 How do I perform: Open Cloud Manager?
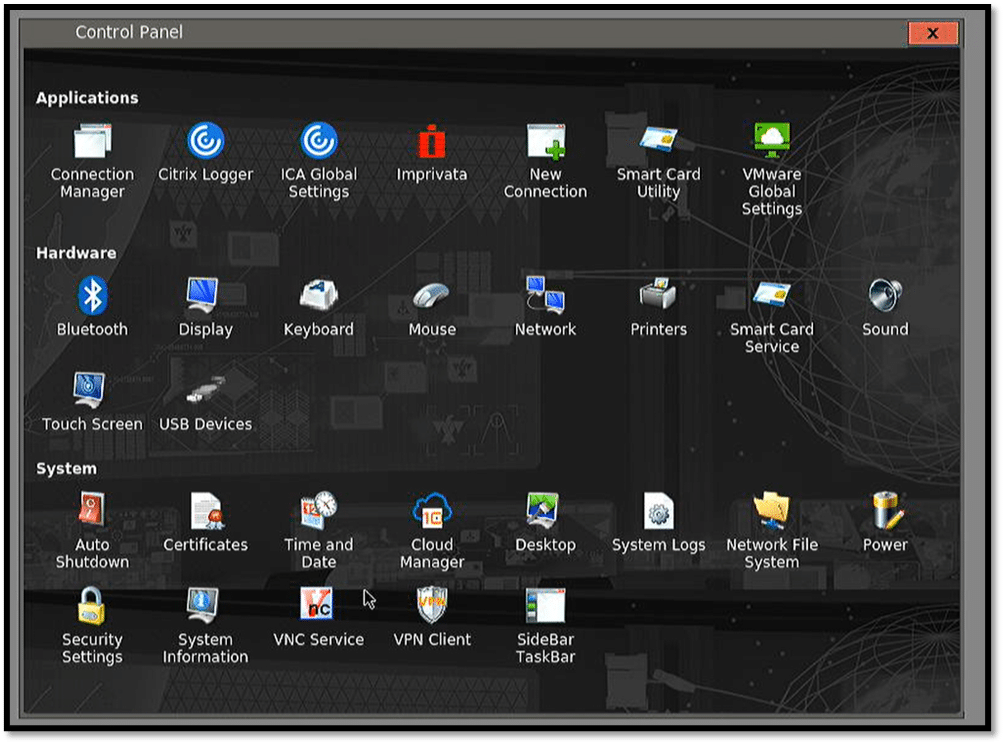pyautogui.click(x=432, y=530)
